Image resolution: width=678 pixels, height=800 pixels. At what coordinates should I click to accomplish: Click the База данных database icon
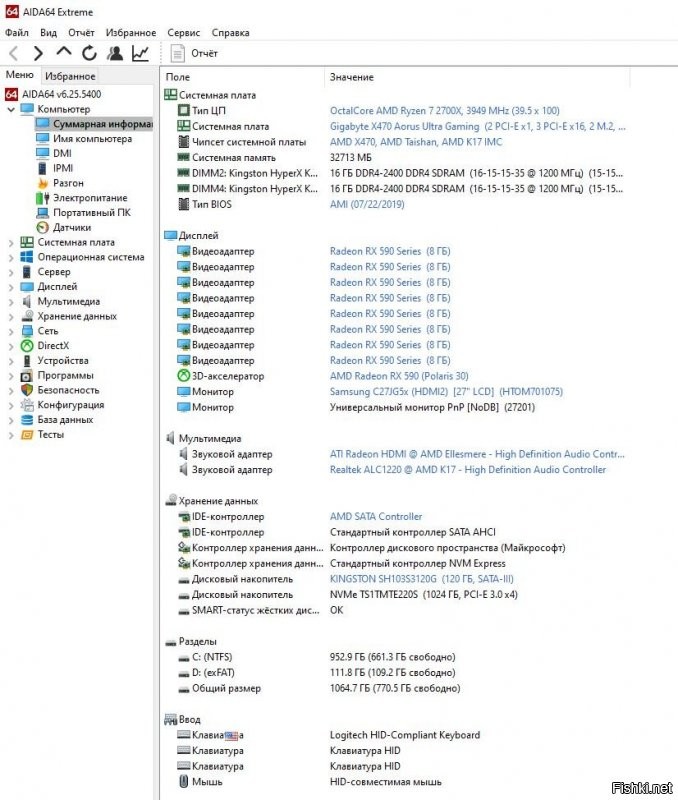point(27,420)
